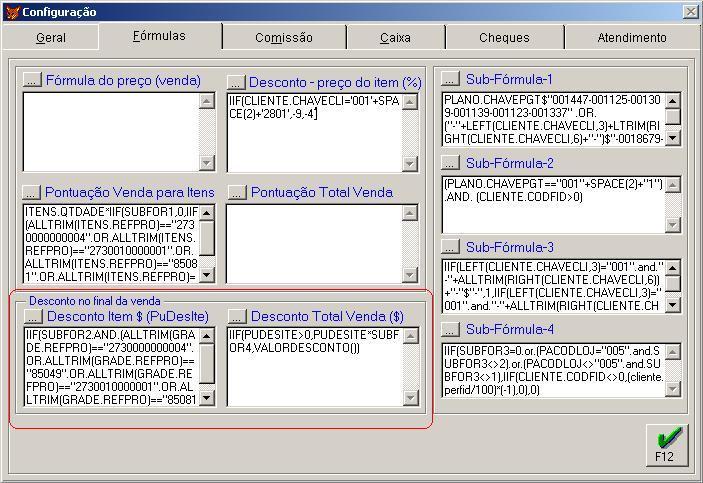Click the fox icon in Configuração title bar
The width and height of the screenshot is (703, 483).
click(x=12, y=12)
